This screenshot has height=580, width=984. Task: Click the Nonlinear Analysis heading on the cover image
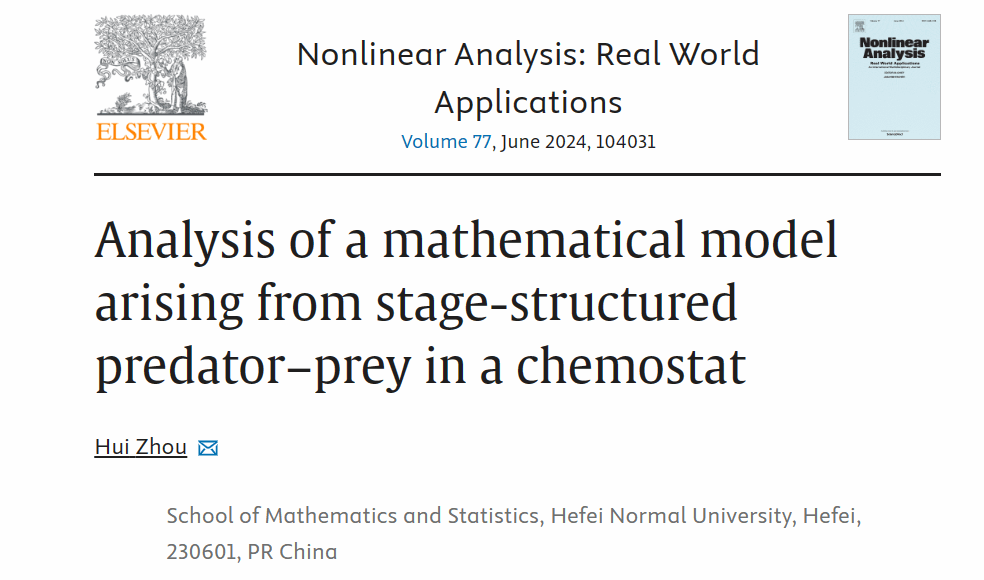pos(894,48)
